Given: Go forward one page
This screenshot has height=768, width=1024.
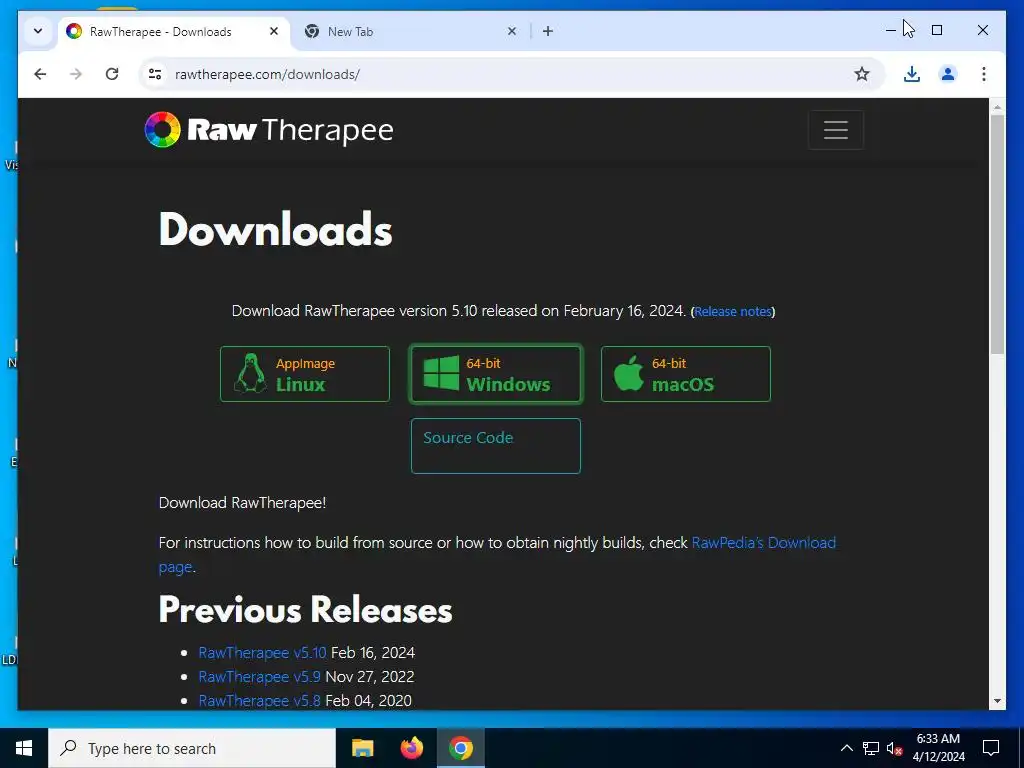Looking at the screenshot, I should (x=76, y=74).
